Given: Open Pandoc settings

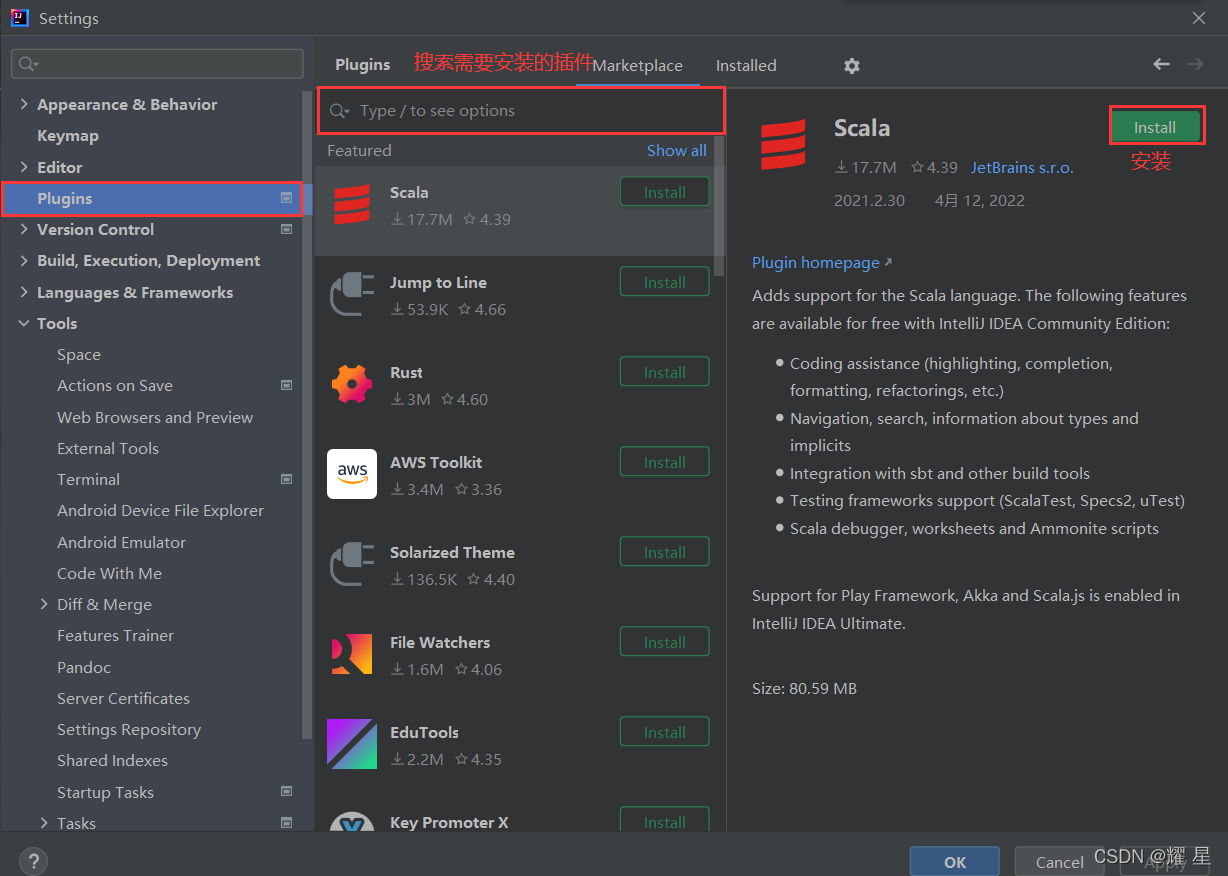Looking at the screenshot, I should coord(84,667).
